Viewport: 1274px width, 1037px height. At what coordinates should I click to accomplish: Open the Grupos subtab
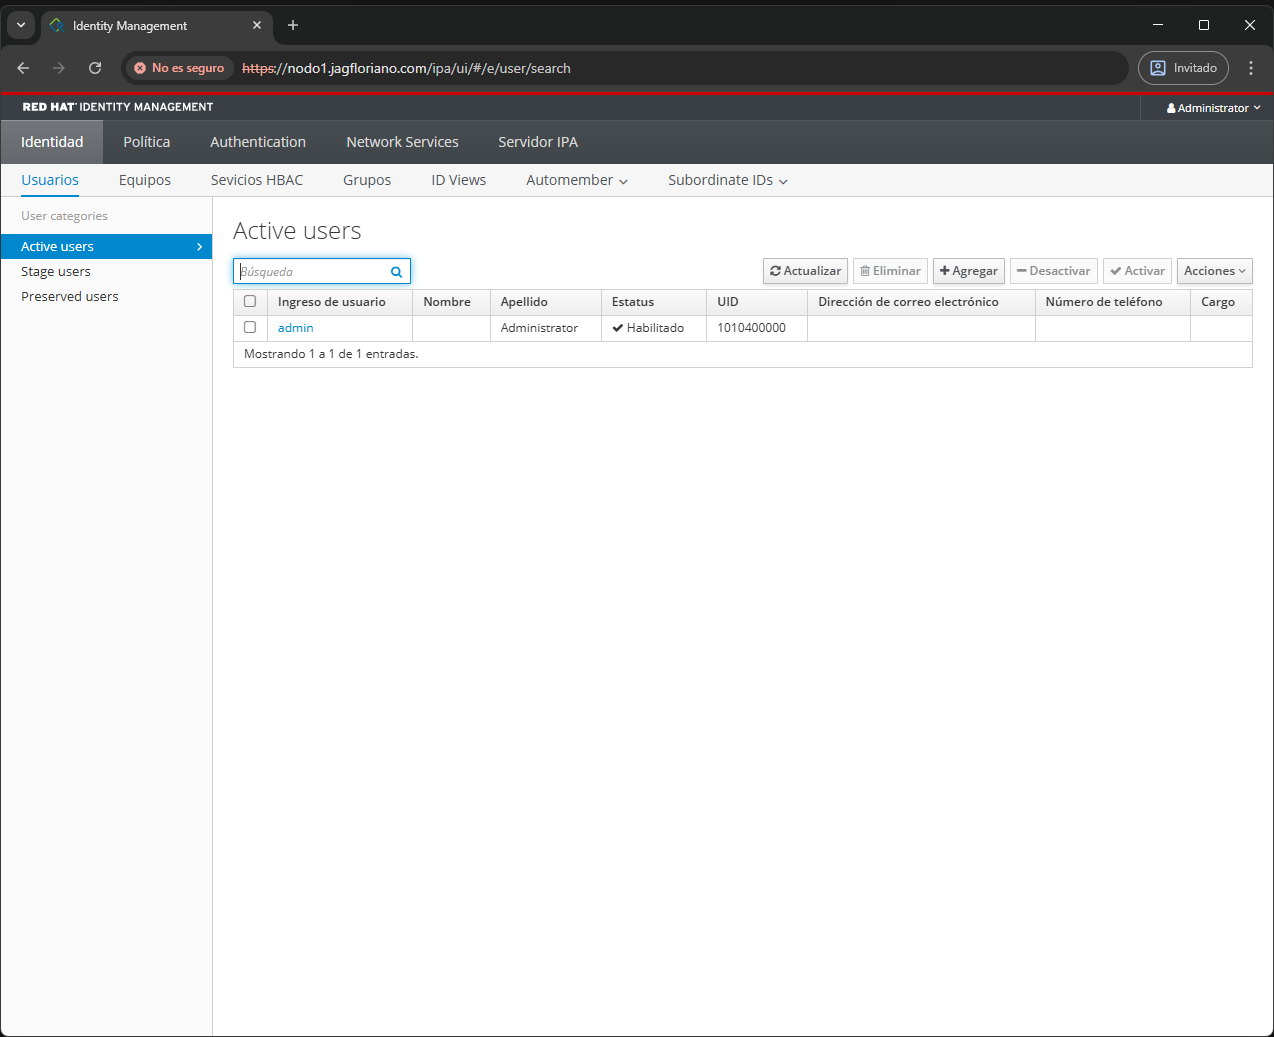coord(367,180)
